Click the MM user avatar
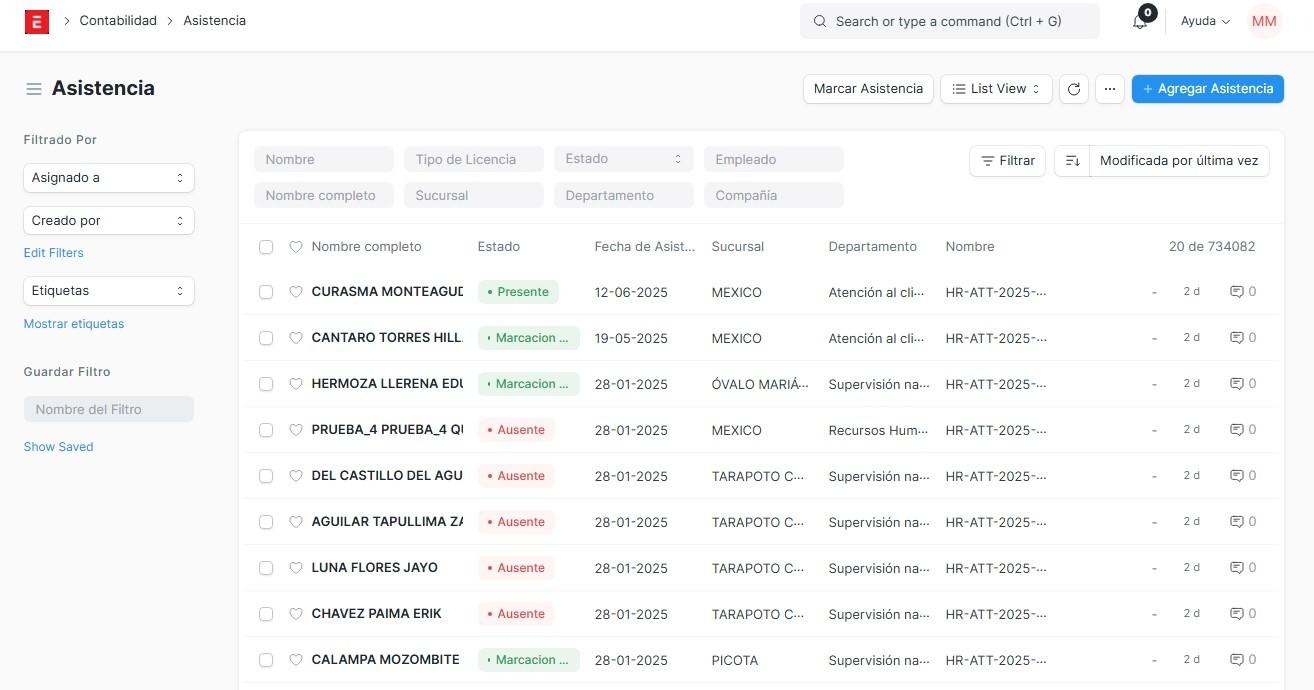Image resolution: width=1314 pixels, height=690 pixels. click(1264, 21)
